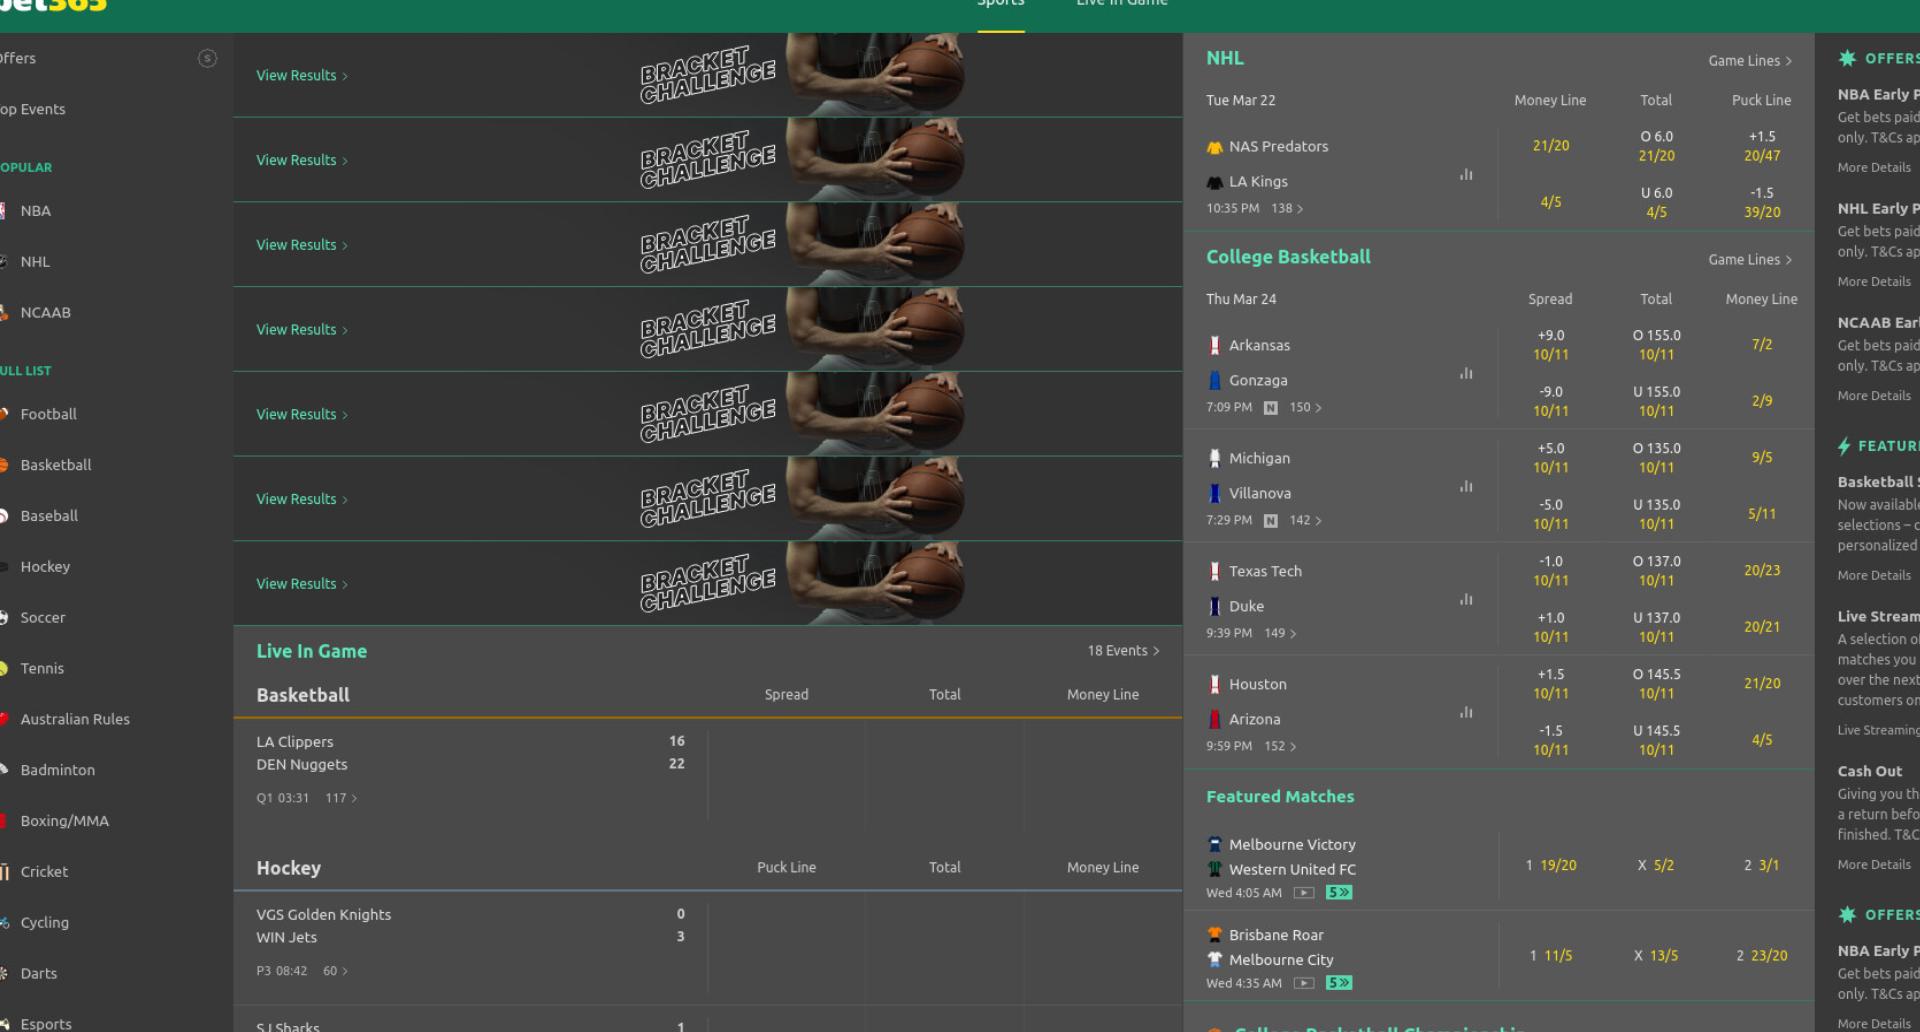Click More Details under Cash Out
This screenshot has width=1920, height=1032.
coord(1874,865)
